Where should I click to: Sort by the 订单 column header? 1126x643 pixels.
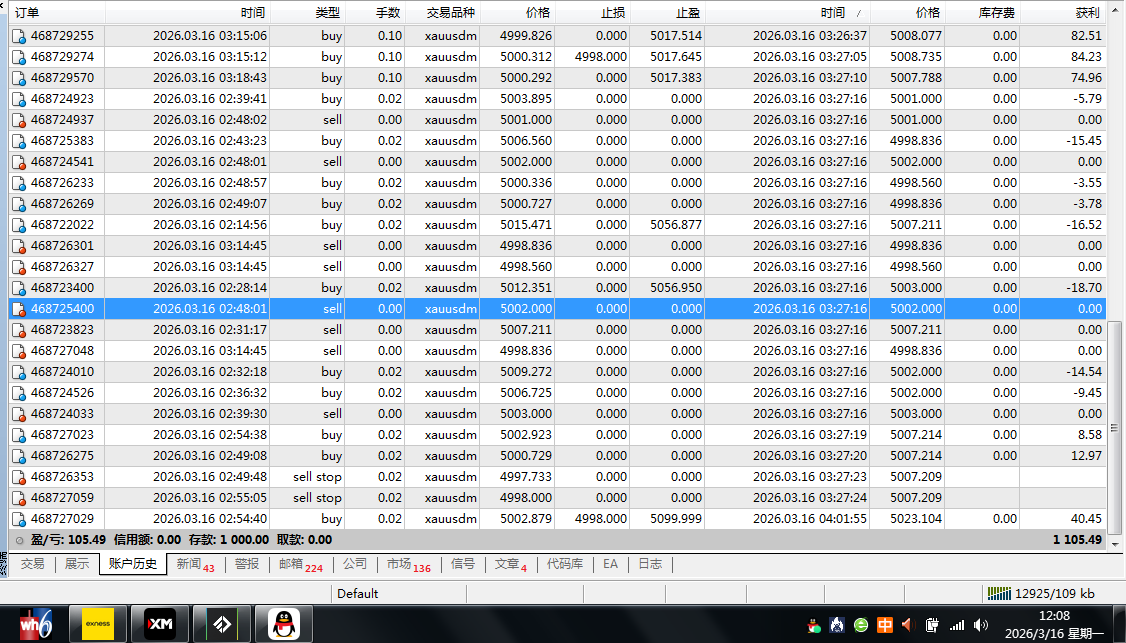(x=55, y=13)
